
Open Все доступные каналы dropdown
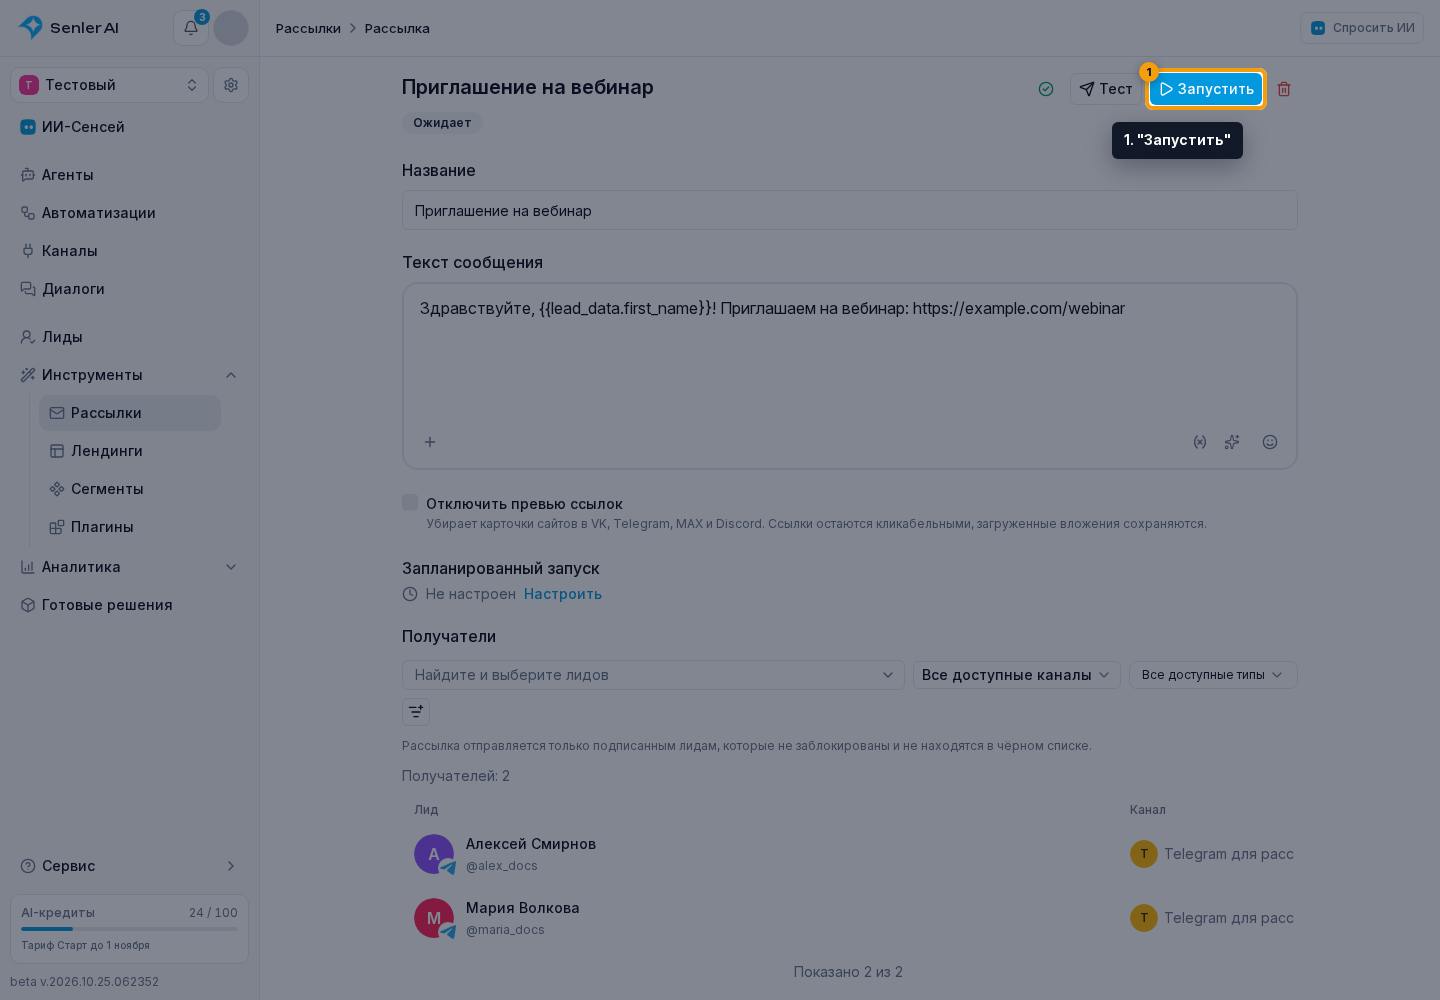pos(1017,675)
